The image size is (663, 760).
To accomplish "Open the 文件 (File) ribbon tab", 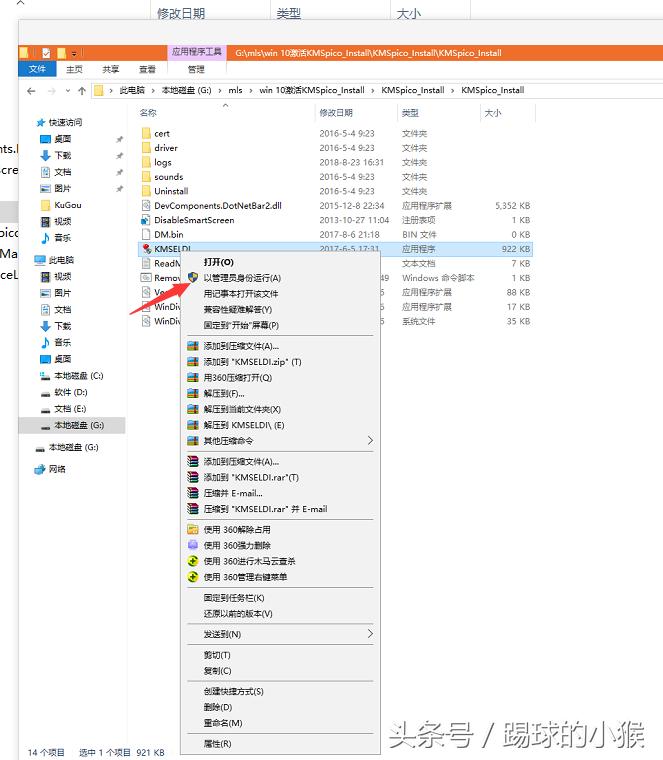I will click(x=37, y=69).
